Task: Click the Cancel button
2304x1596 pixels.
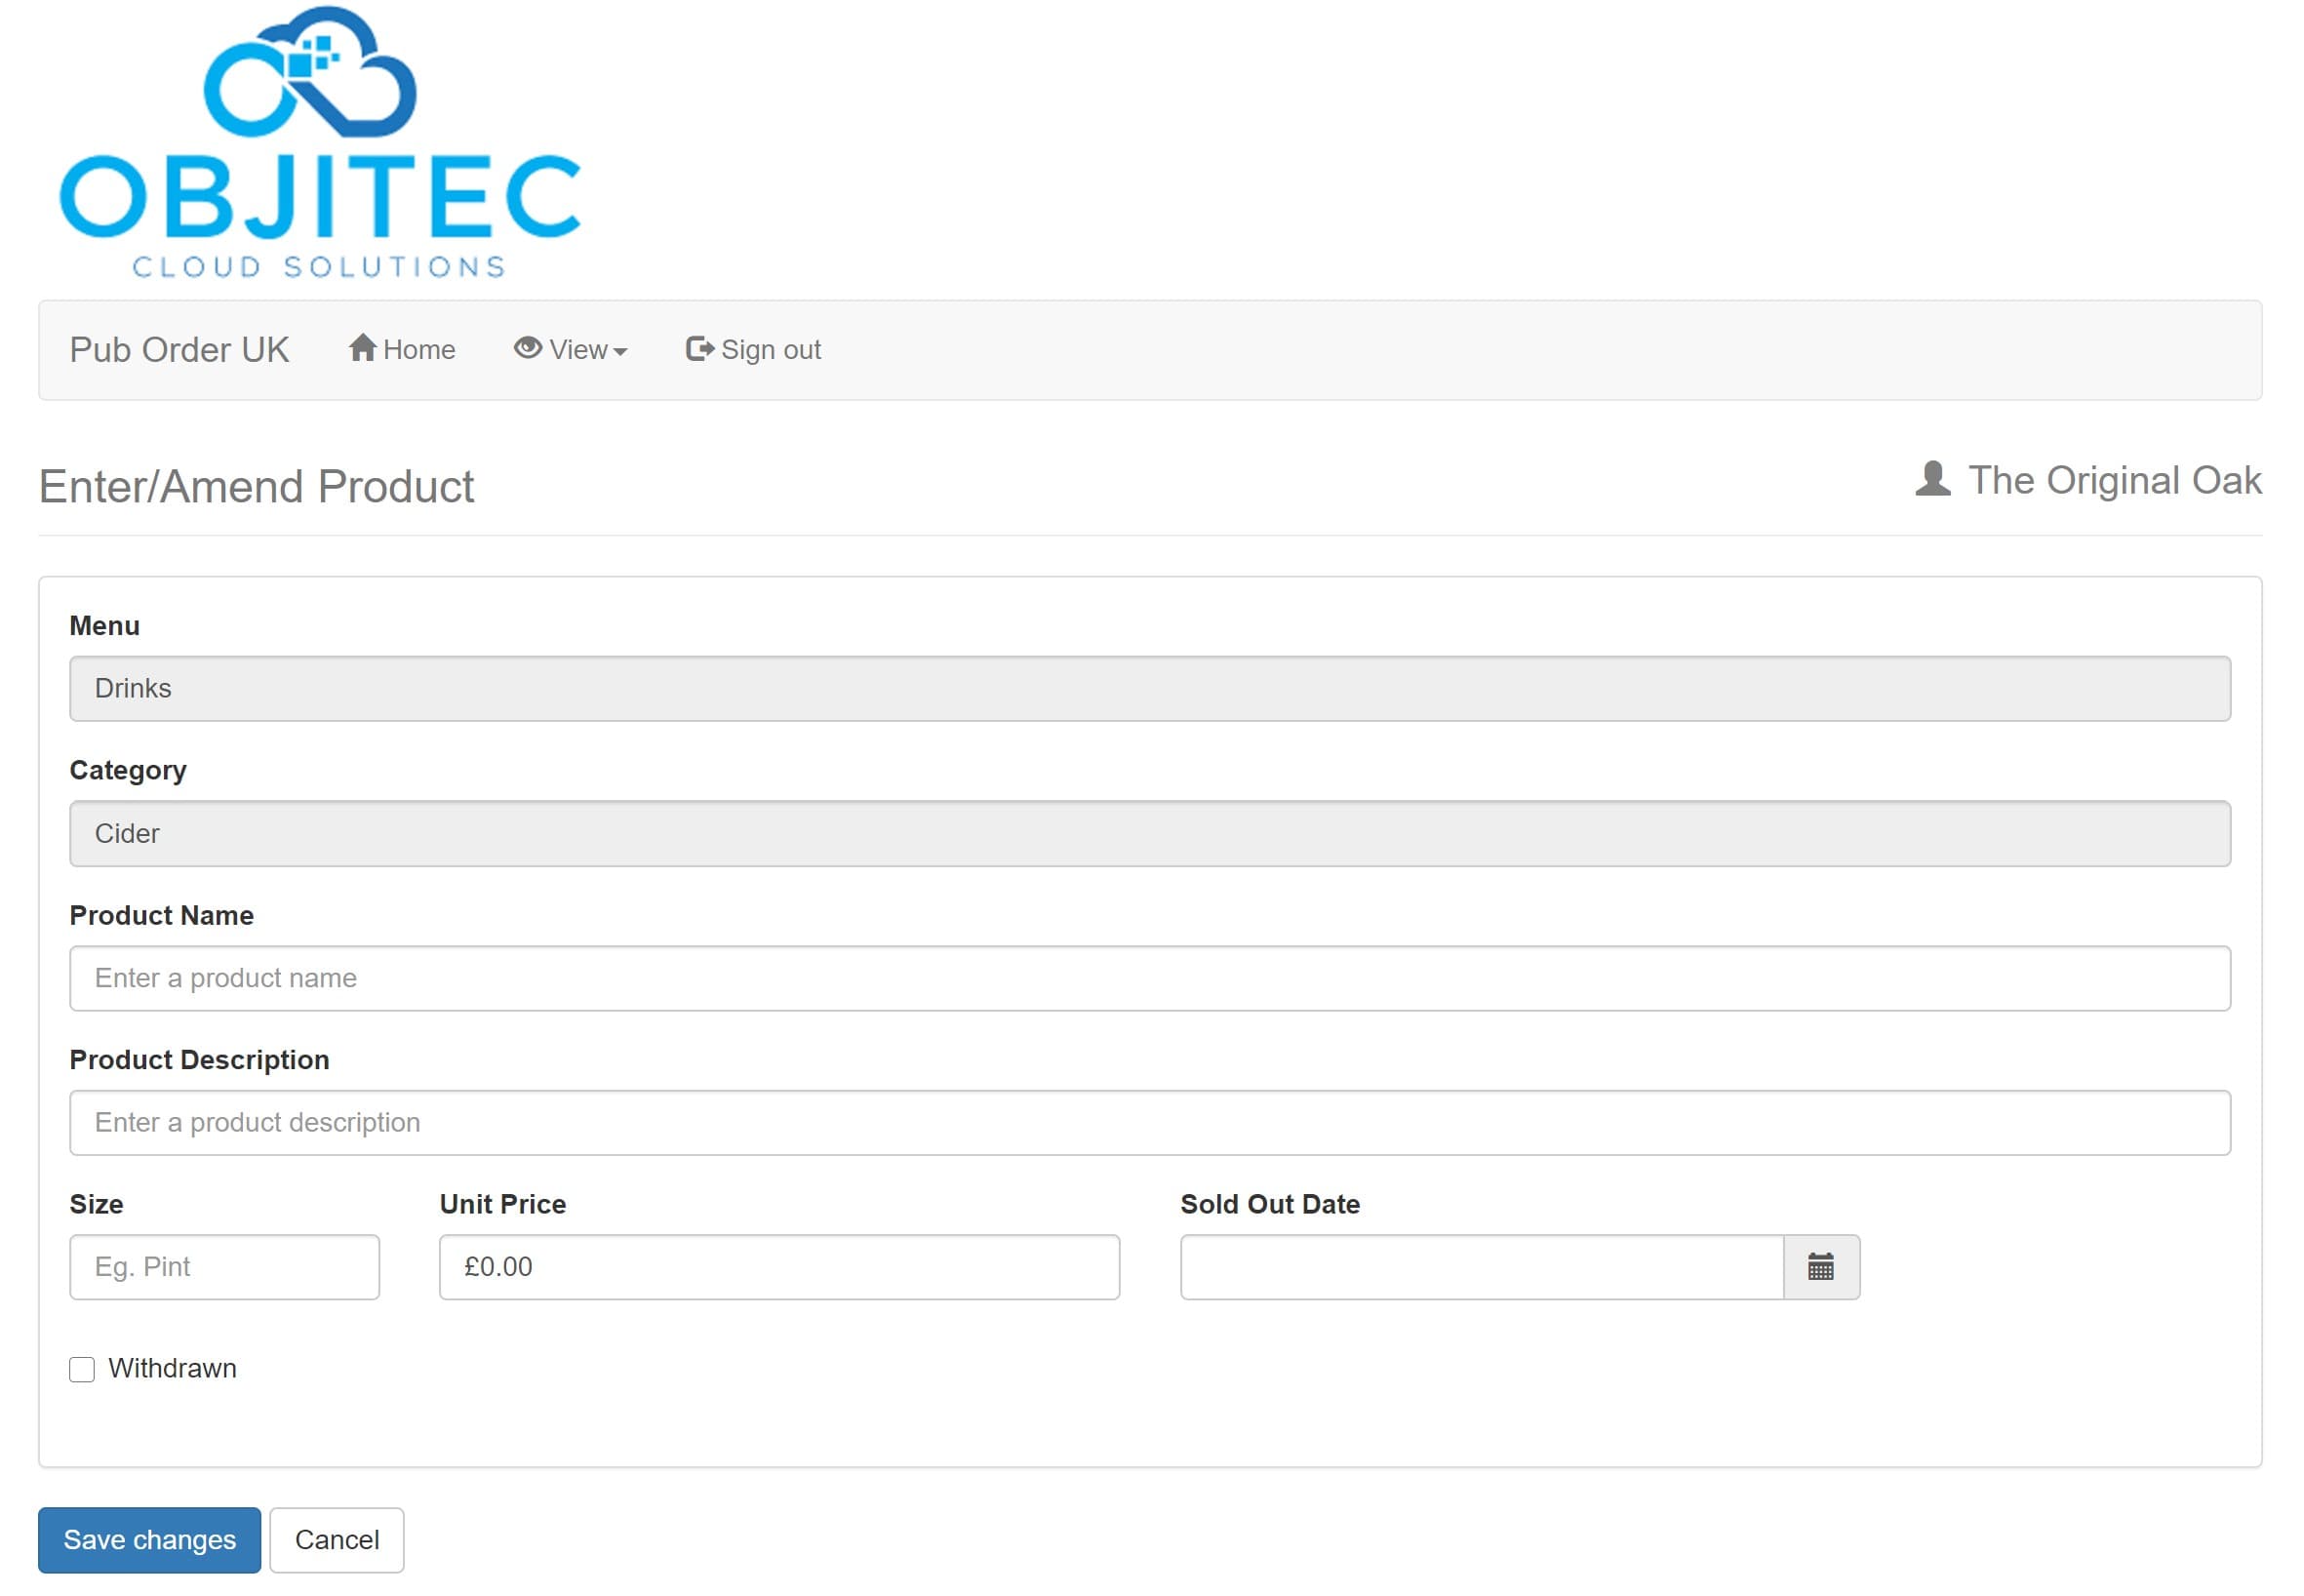Action: 337,1540
